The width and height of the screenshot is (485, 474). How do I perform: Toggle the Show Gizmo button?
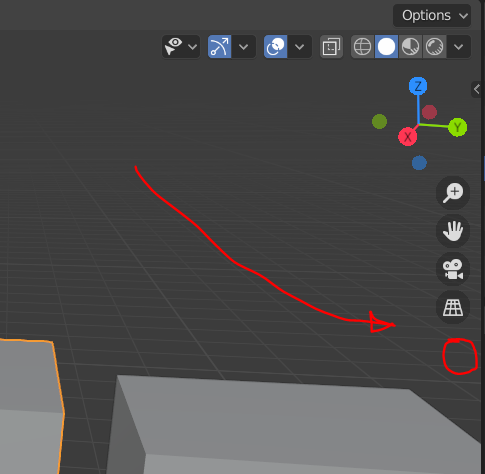point(219,47)
